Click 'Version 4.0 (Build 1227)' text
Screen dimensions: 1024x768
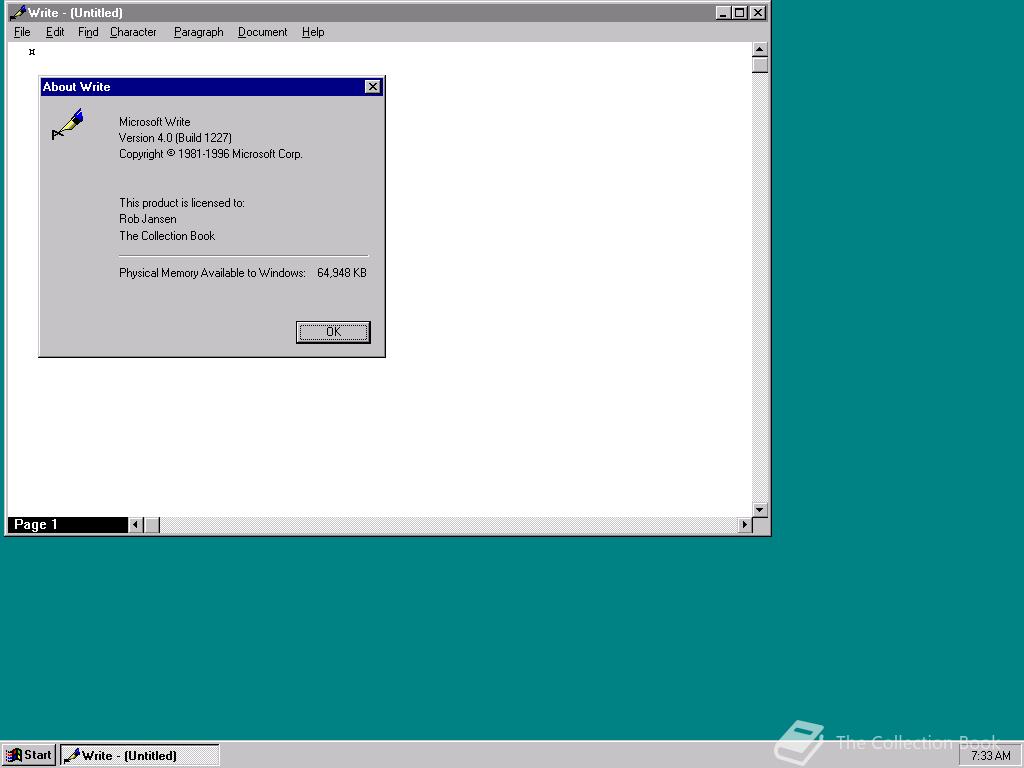[x=175, y=138]
